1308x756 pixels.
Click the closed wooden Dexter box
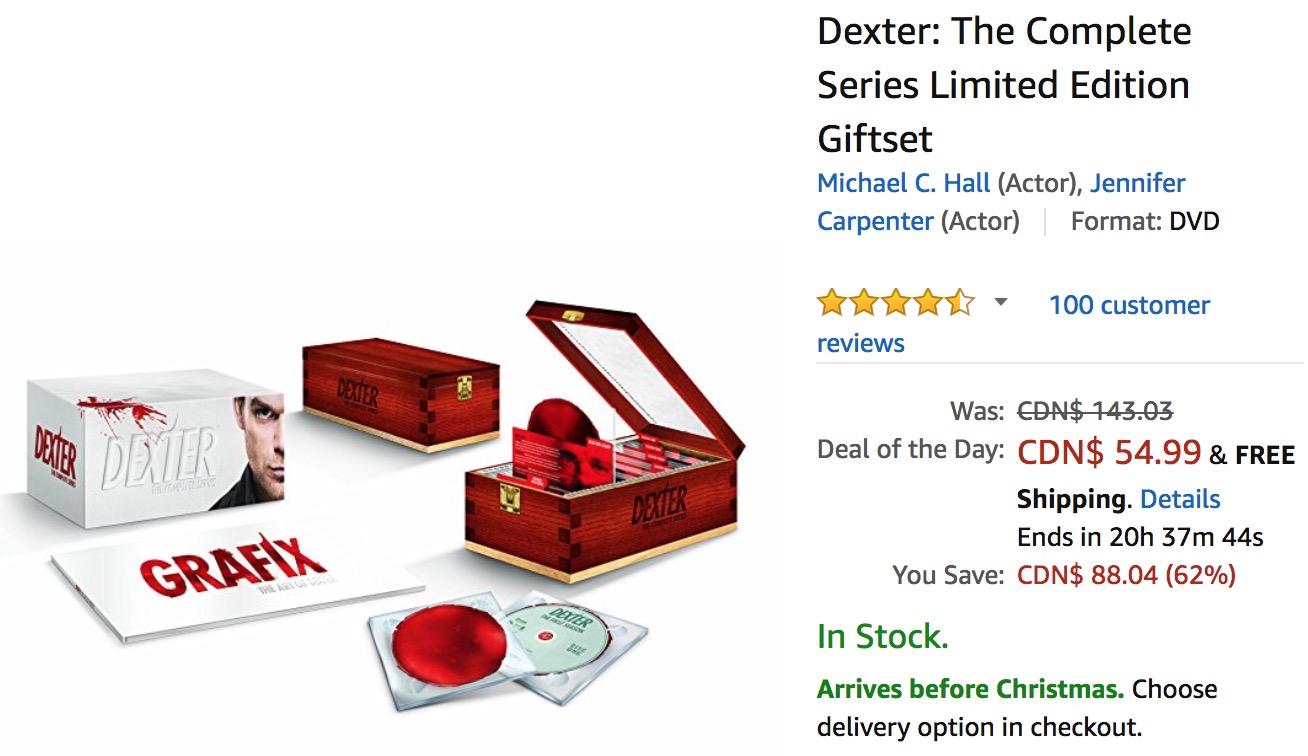tap(400, 395)
